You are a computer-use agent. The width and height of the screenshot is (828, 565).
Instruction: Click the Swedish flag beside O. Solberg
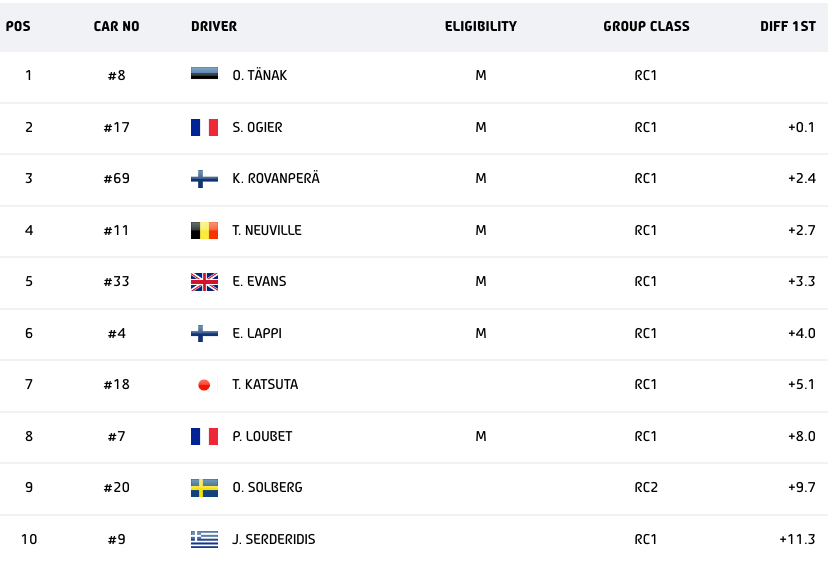204,488
